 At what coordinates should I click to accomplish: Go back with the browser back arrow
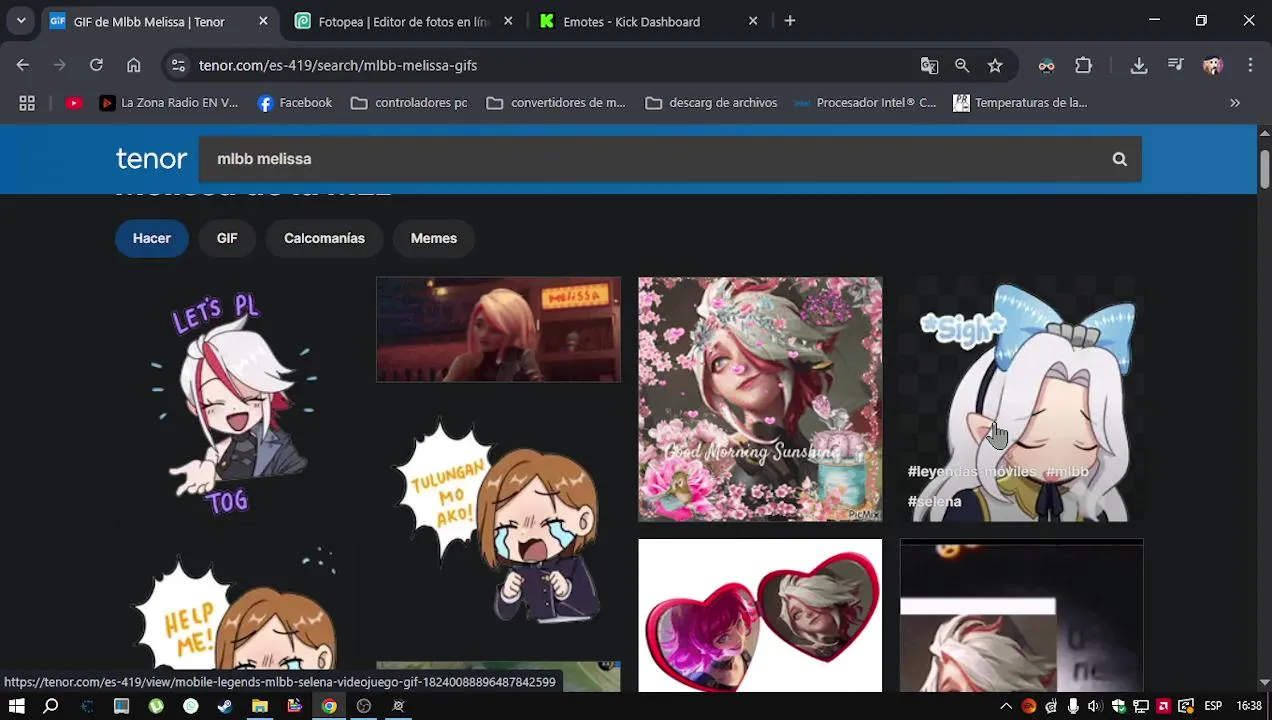point(23,65)
